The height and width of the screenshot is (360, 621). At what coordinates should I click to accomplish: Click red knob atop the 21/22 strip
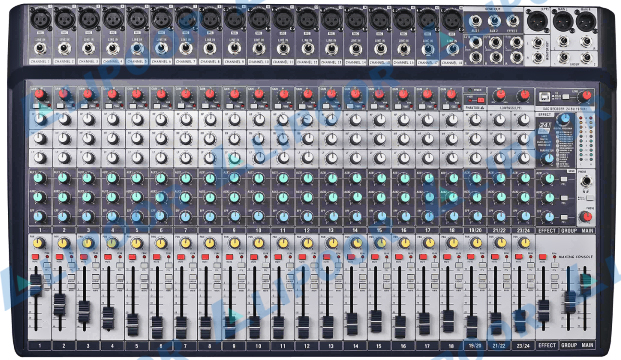tap(500, 95)
